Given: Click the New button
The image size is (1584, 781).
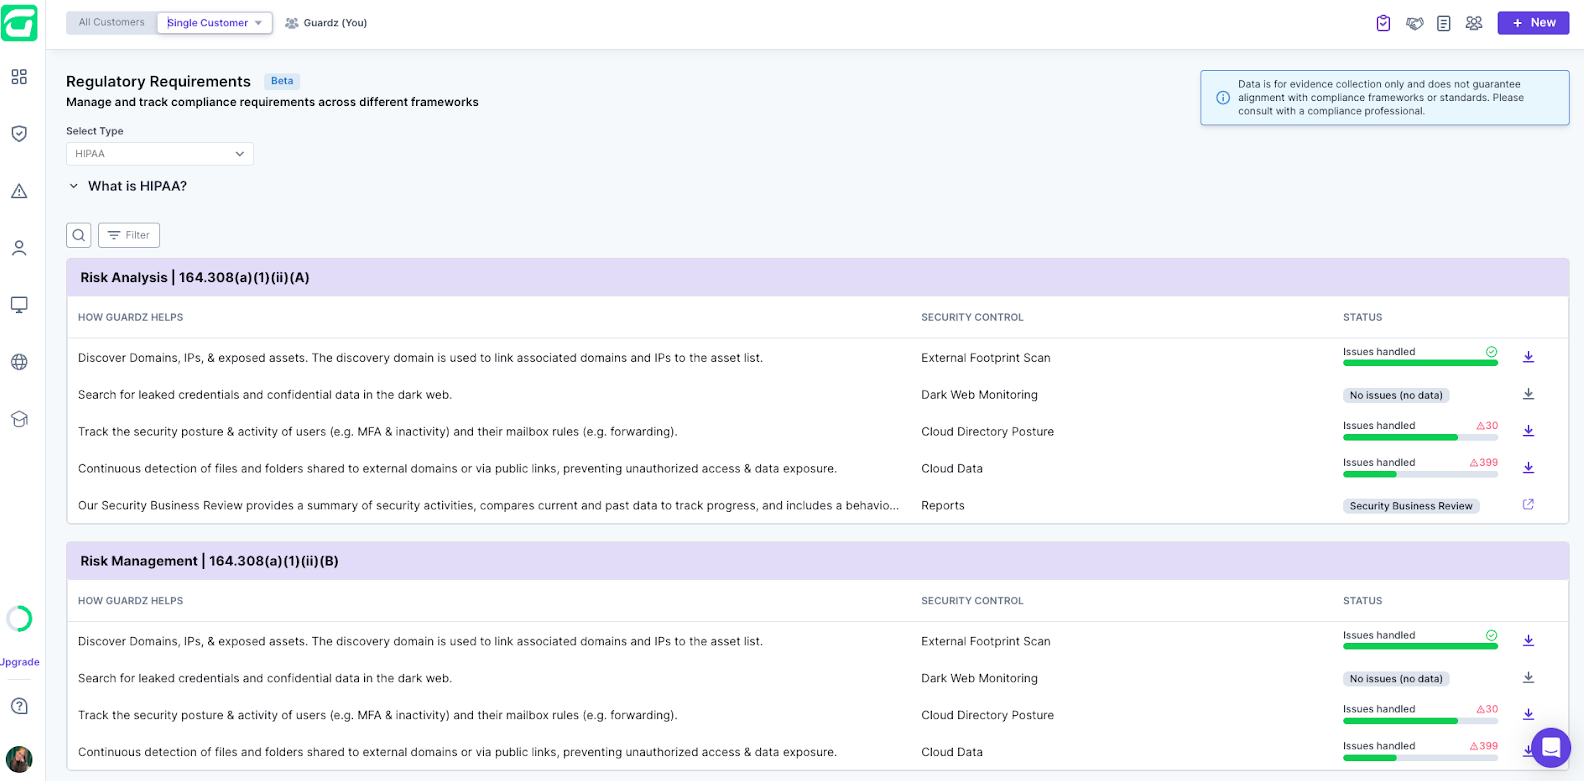Looking at the screenshot, I should click(1533, 23).
